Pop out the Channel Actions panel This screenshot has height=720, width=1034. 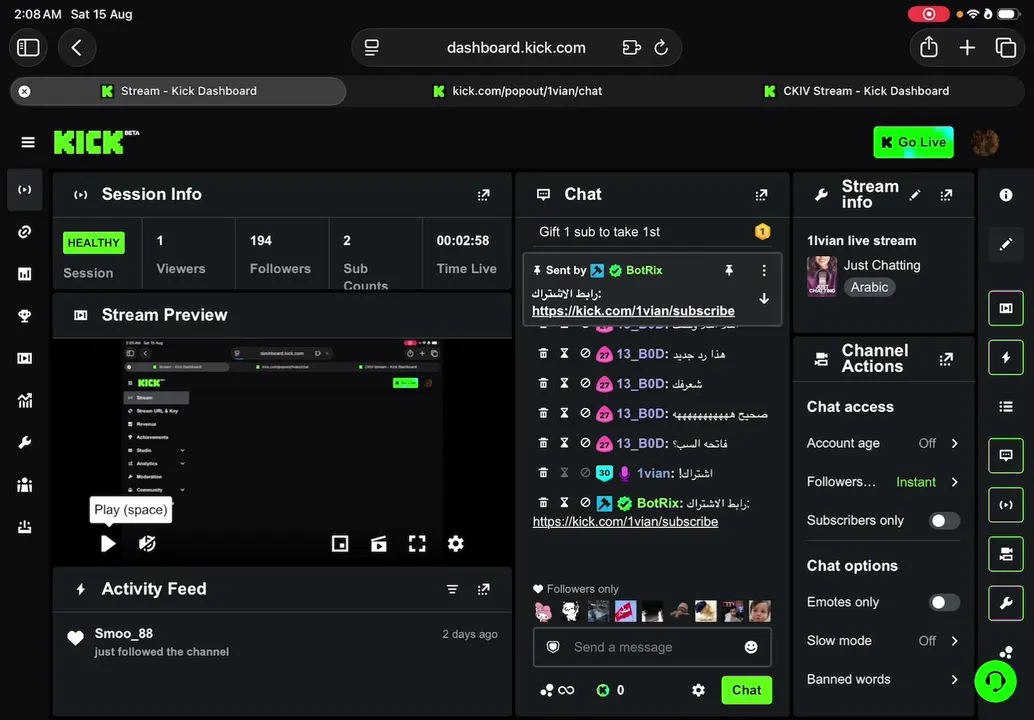[x=946, y=359]
